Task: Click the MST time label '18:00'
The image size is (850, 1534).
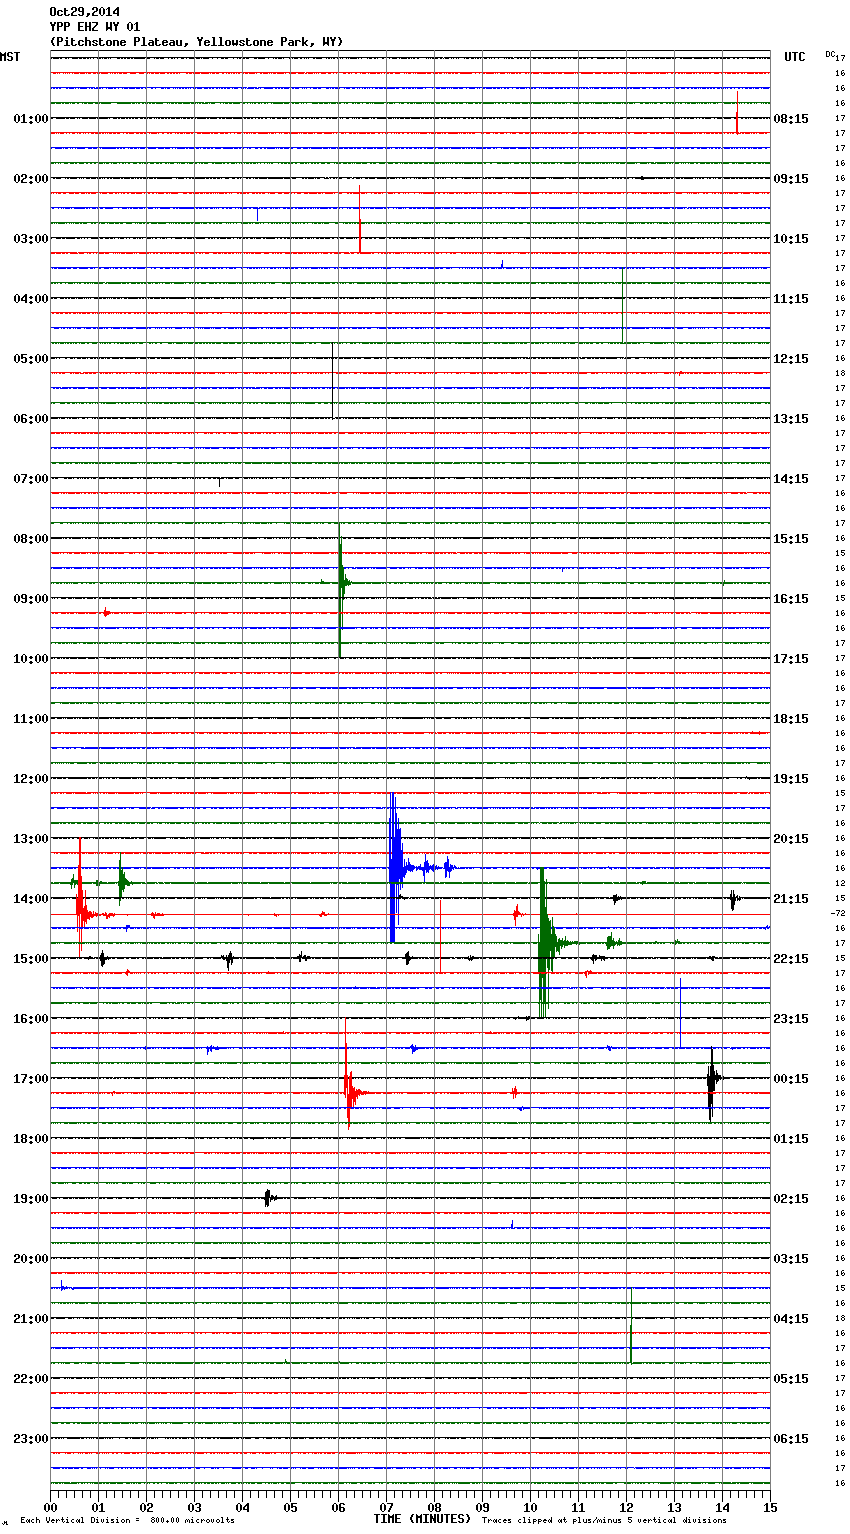Action: point(31,1139)
